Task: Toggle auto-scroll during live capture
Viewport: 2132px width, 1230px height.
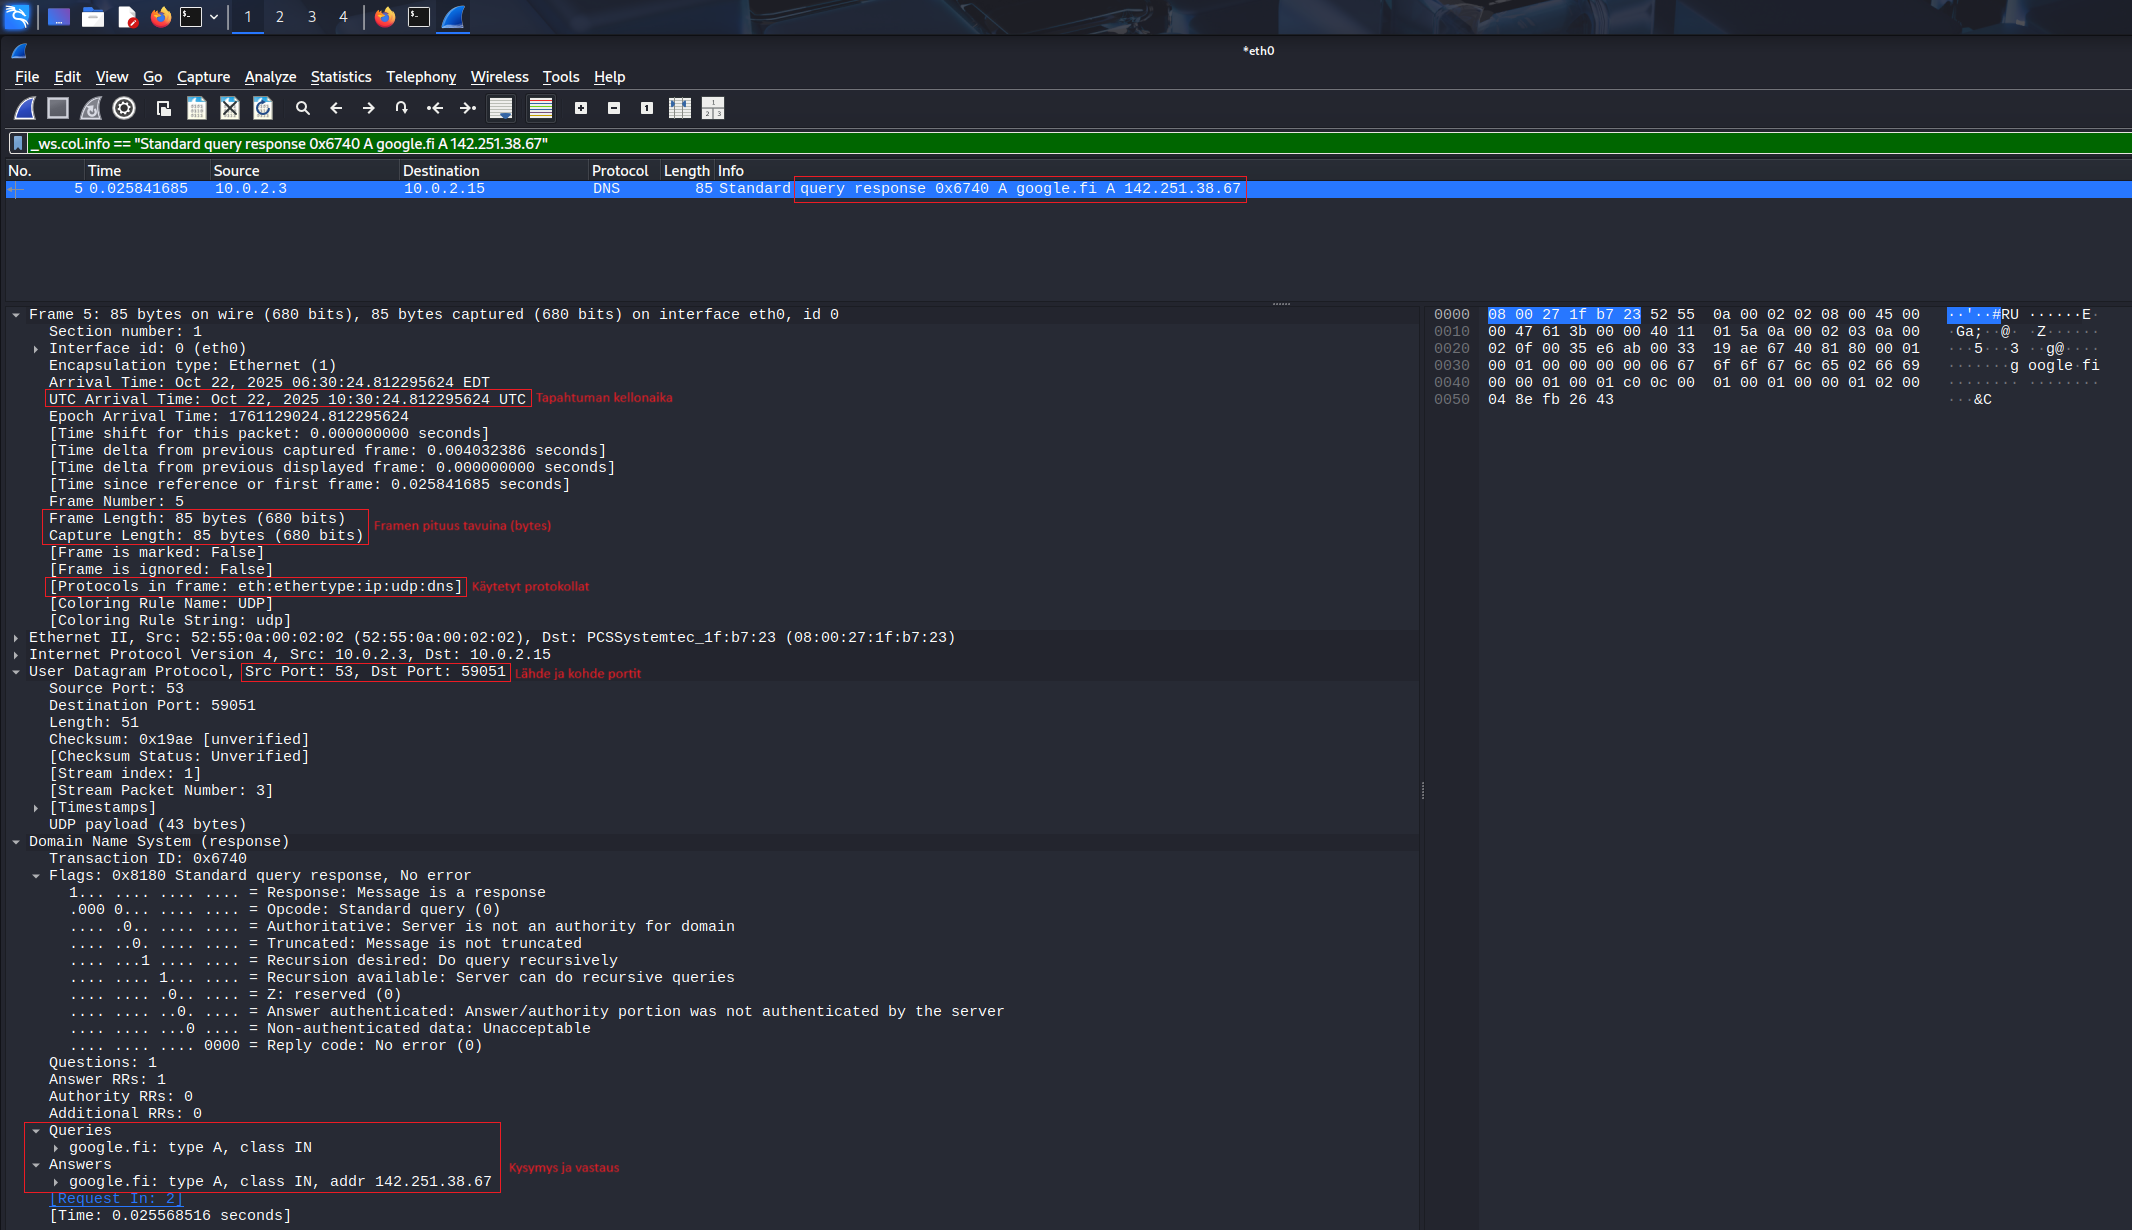Action: [x=501, y=108]
